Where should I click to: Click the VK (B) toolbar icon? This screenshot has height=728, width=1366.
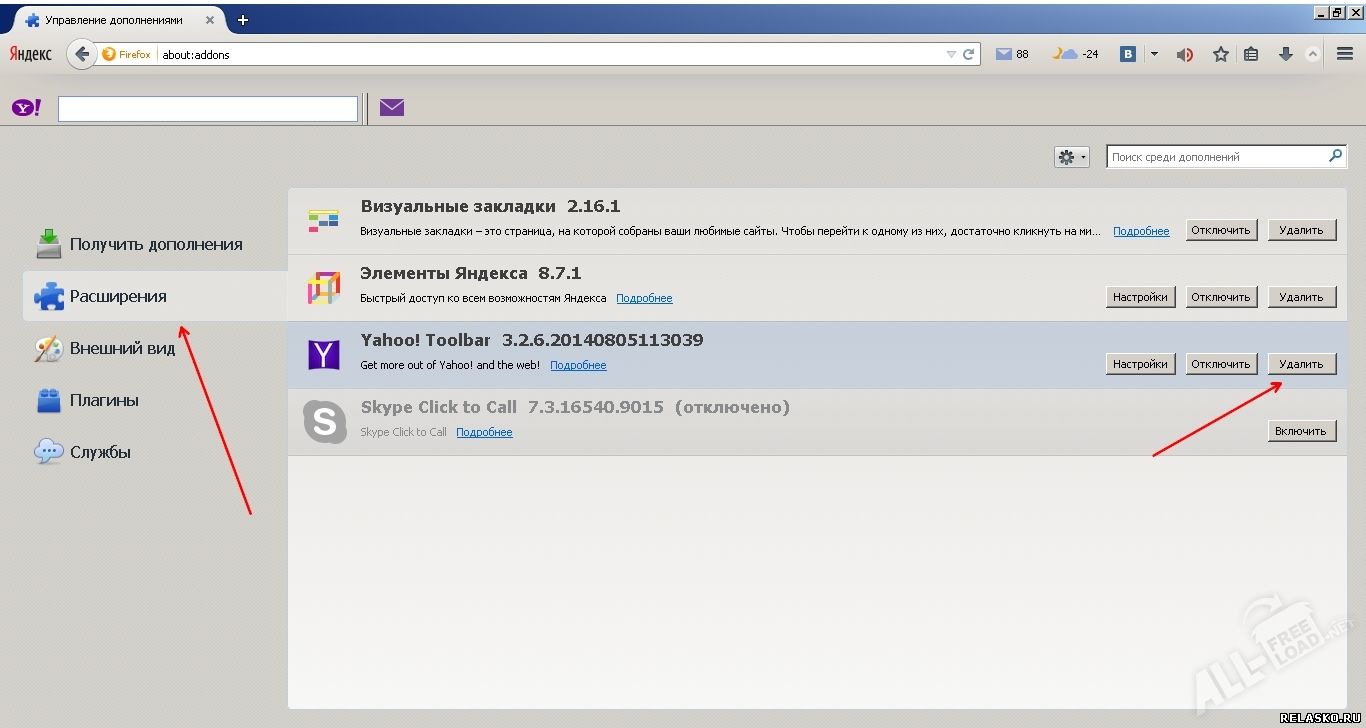[x=1128, y=54]
